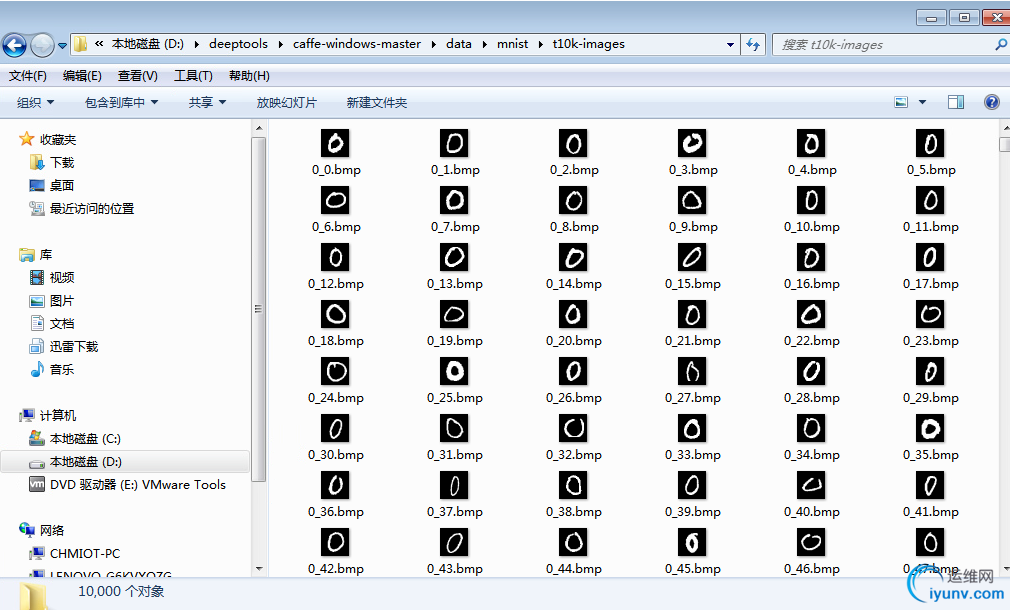Screen dimensions: 1010x610
Task: Open 图片 library
Action: point(62,301)
